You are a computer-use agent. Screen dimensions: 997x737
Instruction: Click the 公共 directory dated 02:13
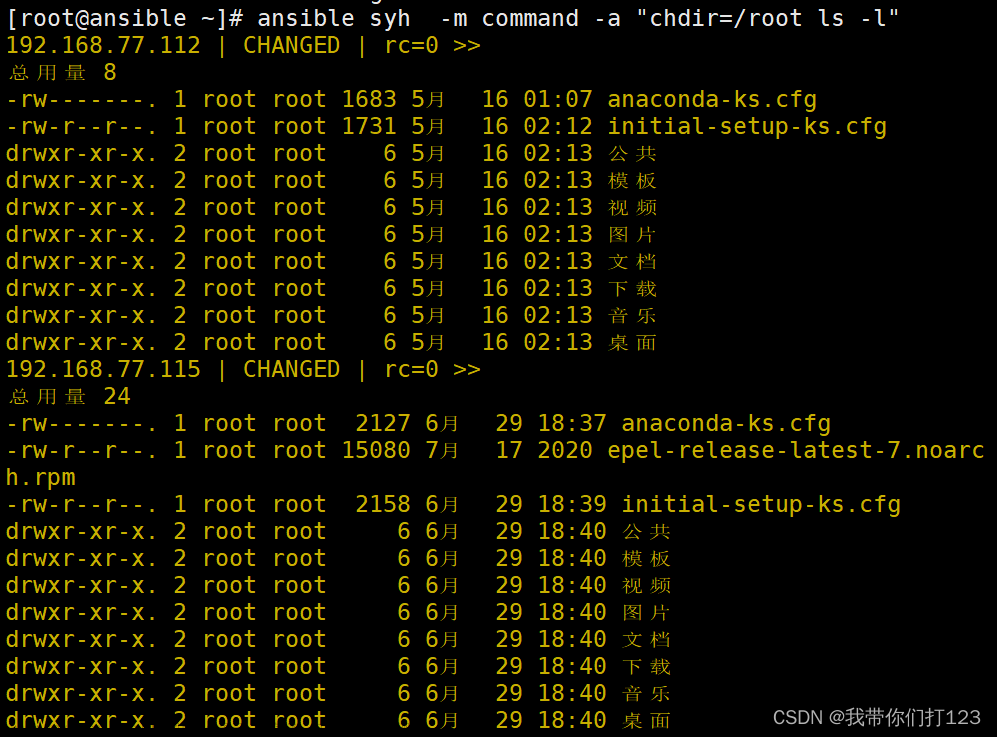pos(632,153)
